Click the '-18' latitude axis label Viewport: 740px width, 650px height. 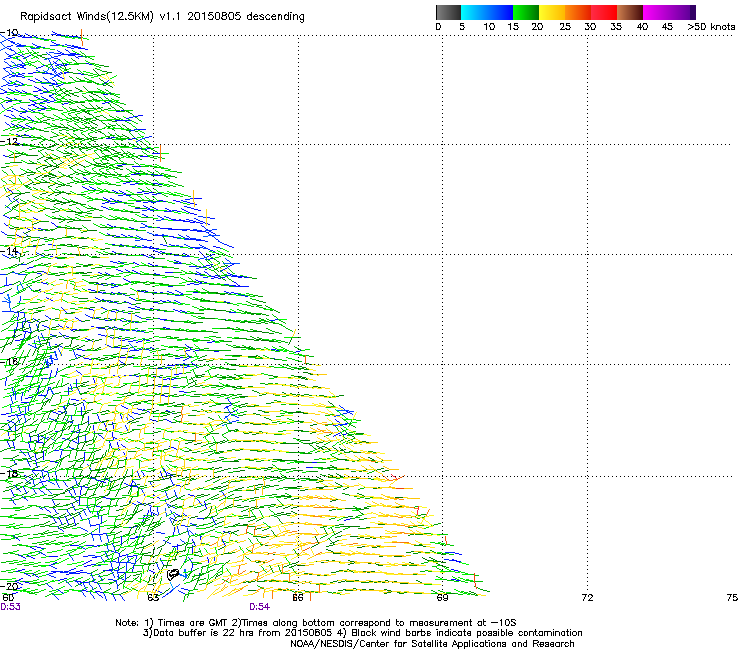[9, 473]
